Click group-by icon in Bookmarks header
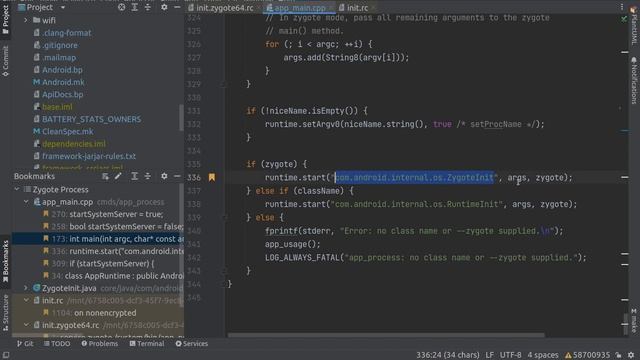Viewport: 640px width, 360px height. click(105, 176)
